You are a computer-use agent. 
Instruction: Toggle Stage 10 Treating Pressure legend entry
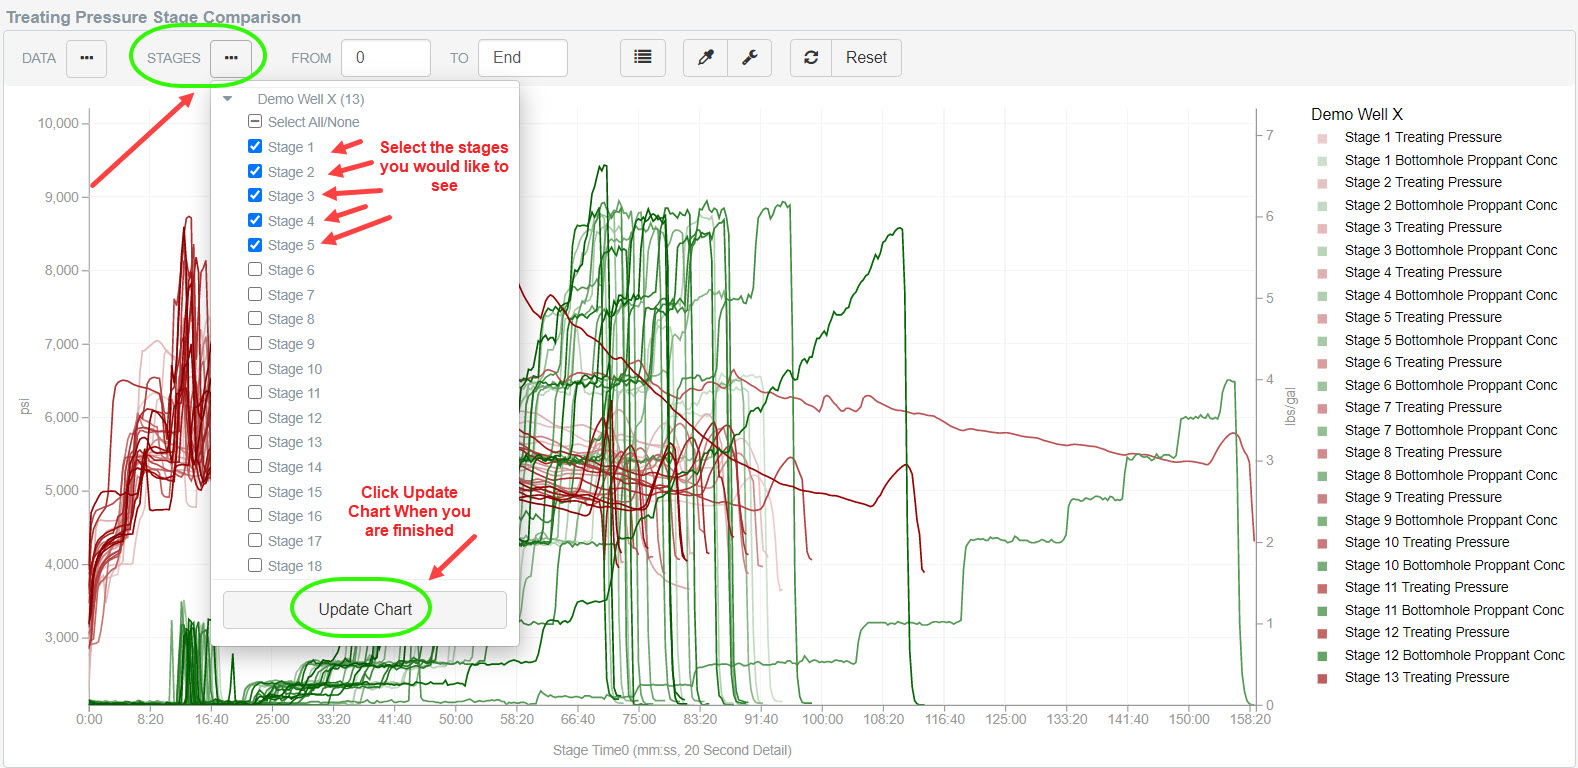coord(1427,542)
